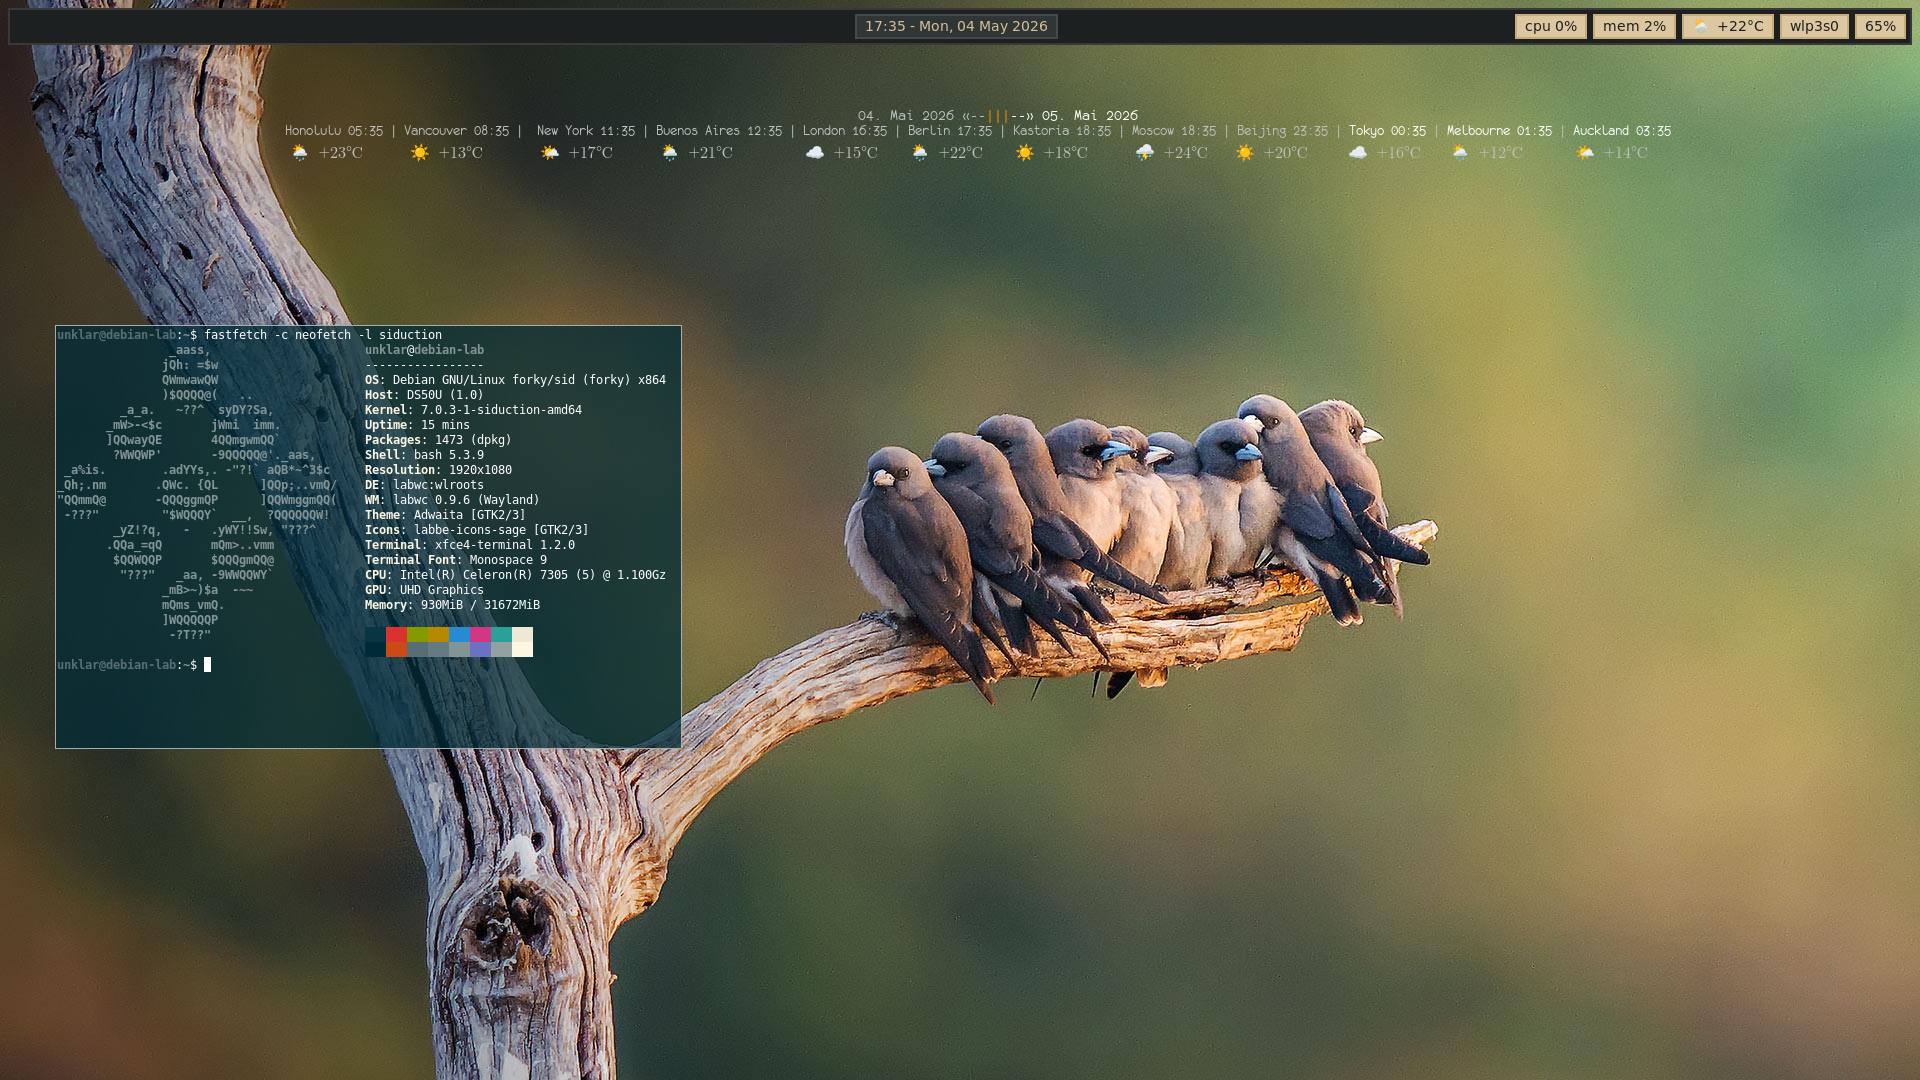
Task: Click the New York 11:35 time label
Action: (x=586, y=131)
